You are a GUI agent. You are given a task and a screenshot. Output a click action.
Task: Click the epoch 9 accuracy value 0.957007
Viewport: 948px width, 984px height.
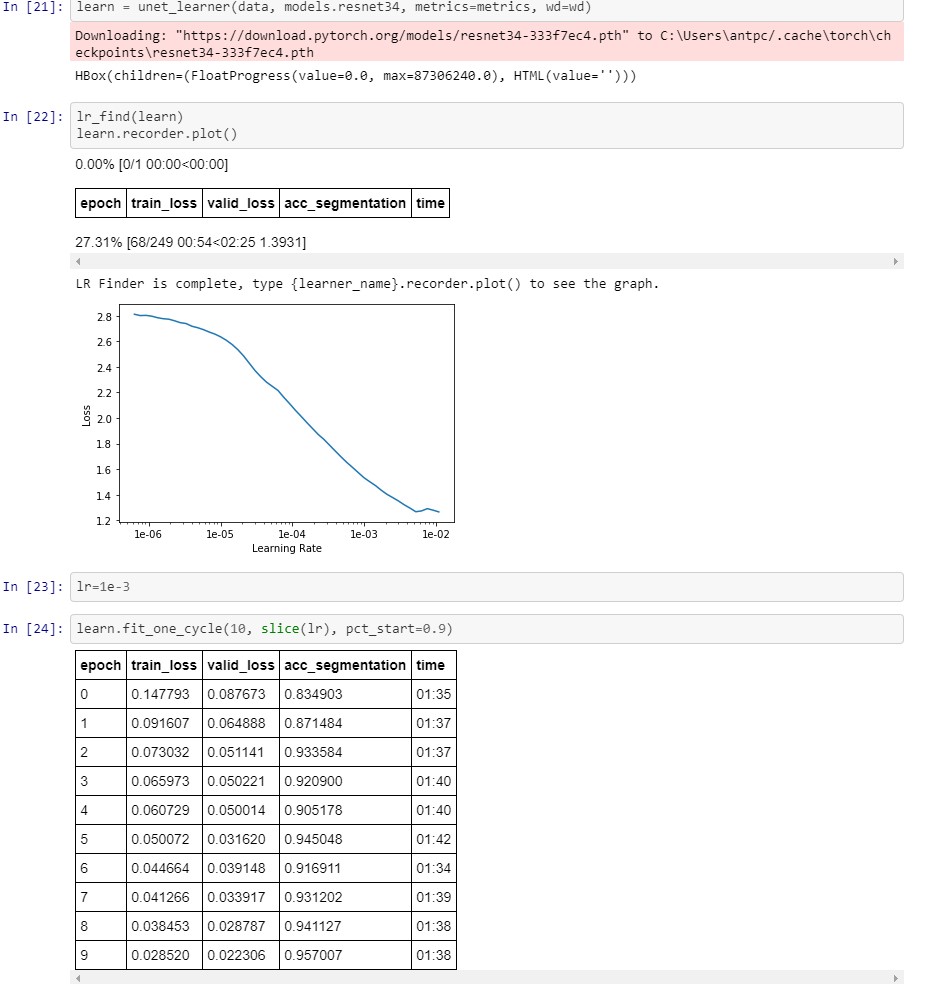313,955
